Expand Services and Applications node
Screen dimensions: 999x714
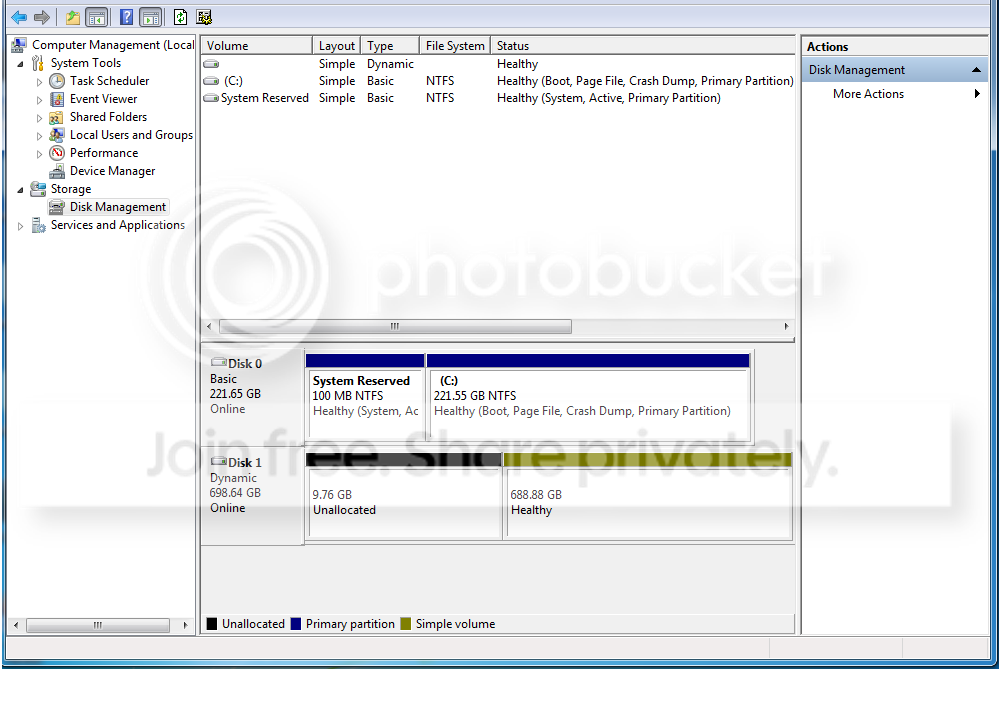(20, 225)
